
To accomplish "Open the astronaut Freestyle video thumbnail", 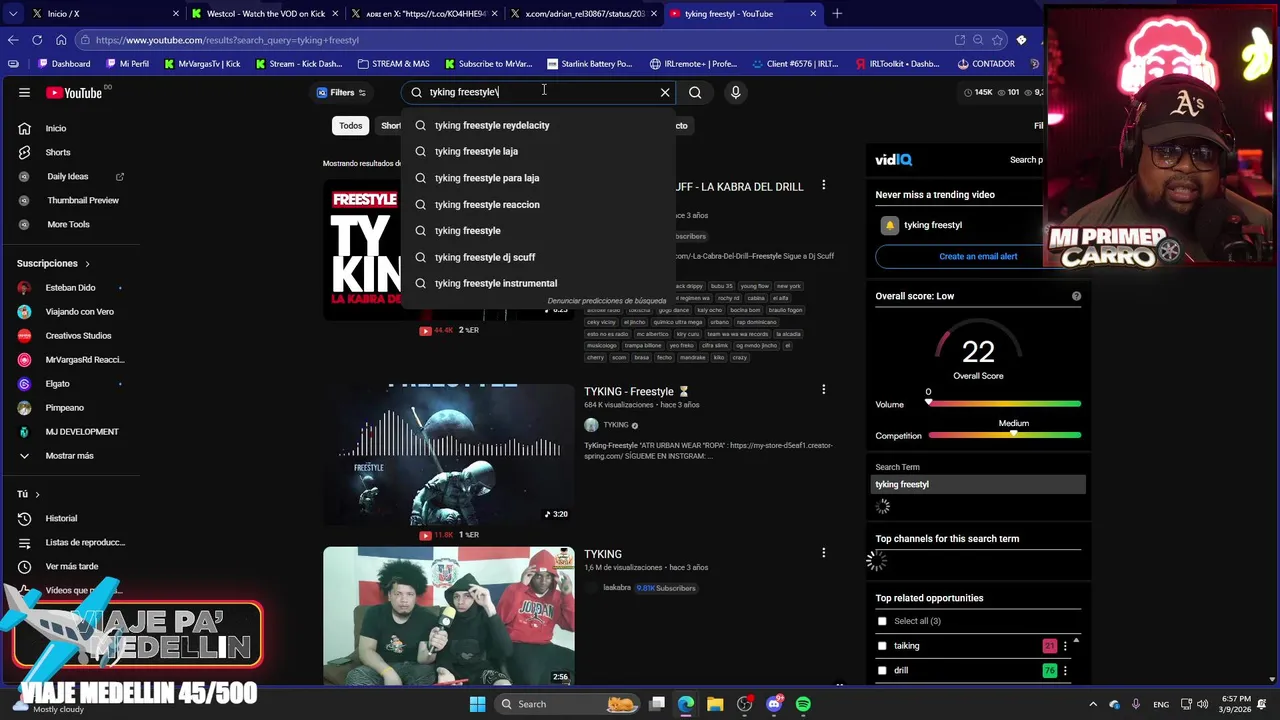I will point(448,454).
